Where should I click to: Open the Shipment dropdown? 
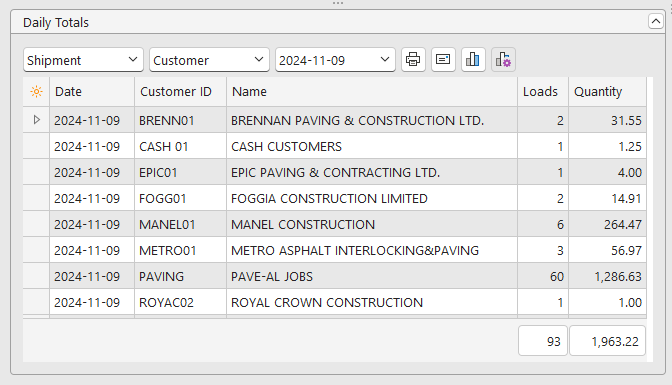click(83, 60)
